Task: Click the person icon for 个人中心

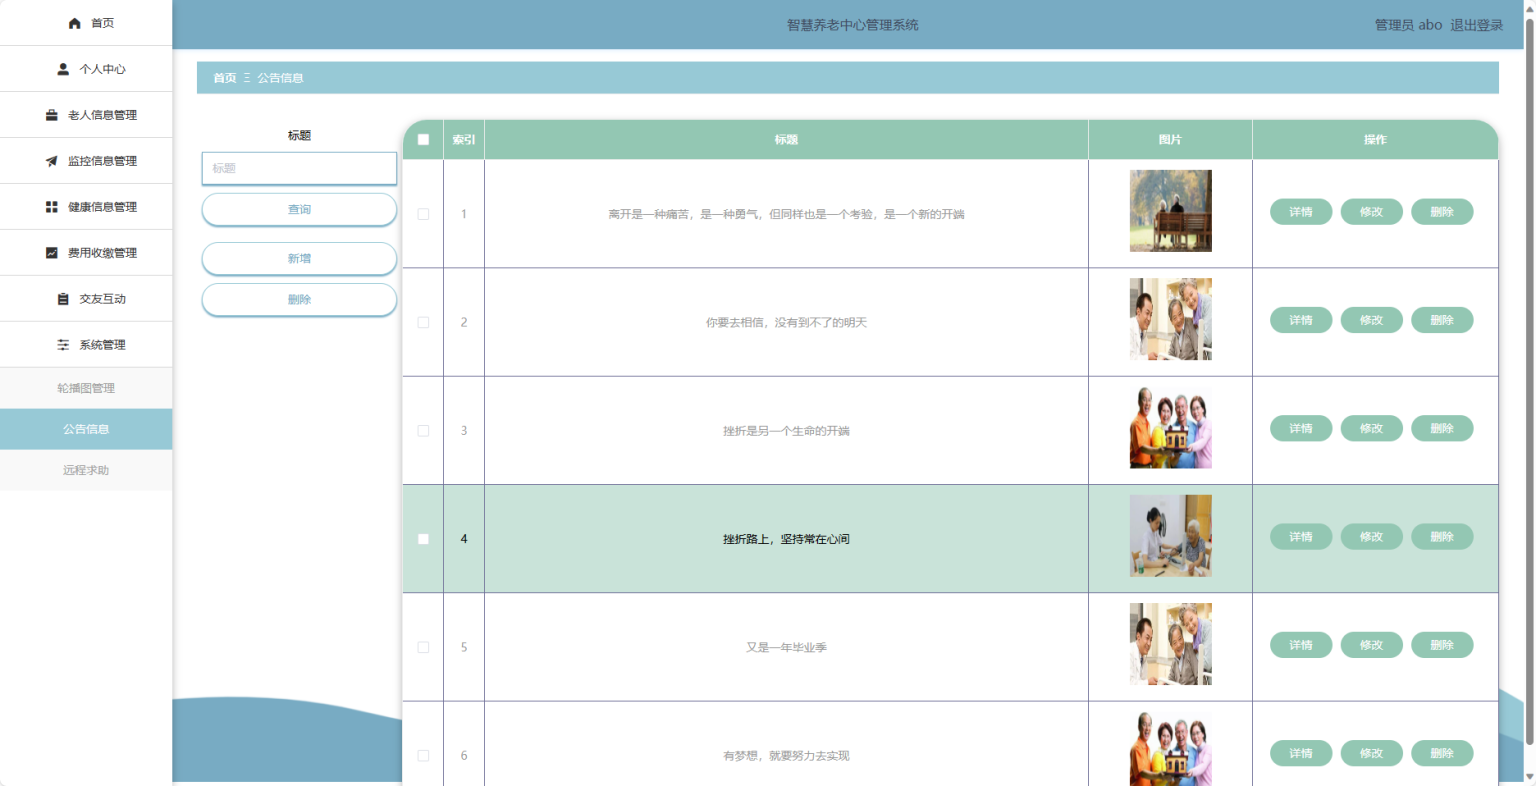Action: (x=63, y=69)
